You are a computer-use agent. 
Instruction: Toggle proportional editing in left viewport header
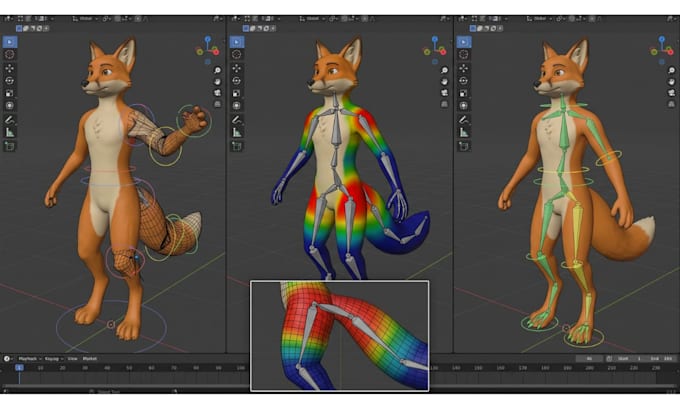[138, 19]
